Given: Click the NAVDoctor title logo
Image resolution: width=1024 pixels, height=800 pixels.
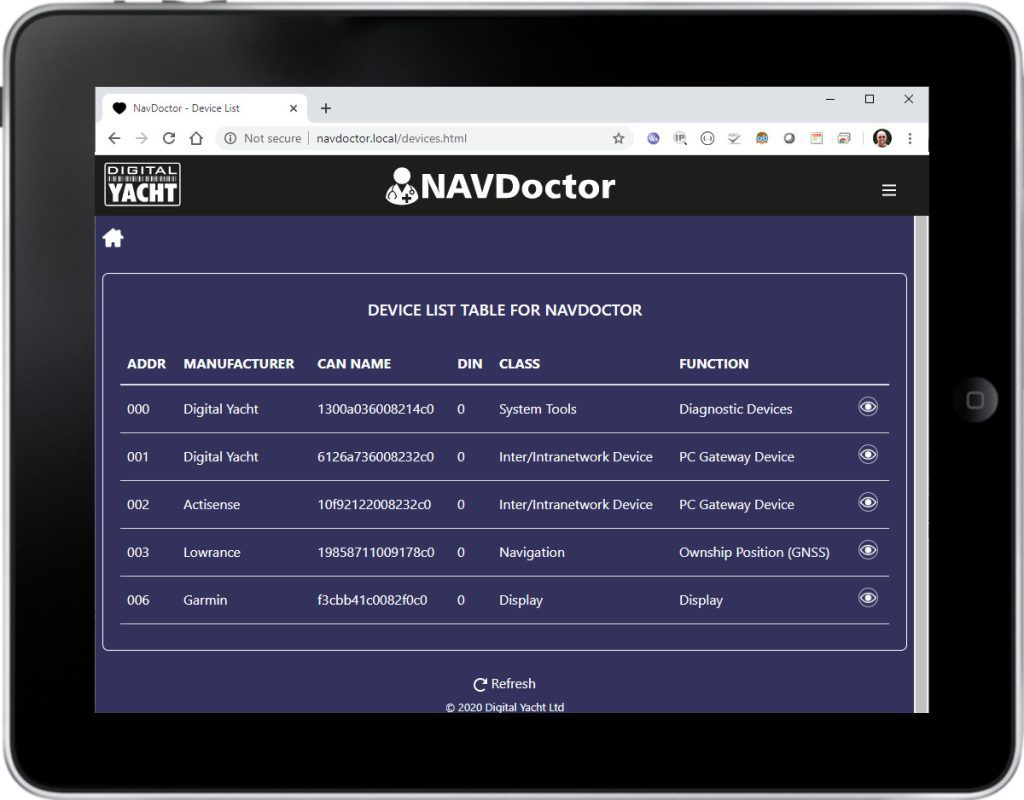Looking at the screenshot, I should click(x=500, y=186).
